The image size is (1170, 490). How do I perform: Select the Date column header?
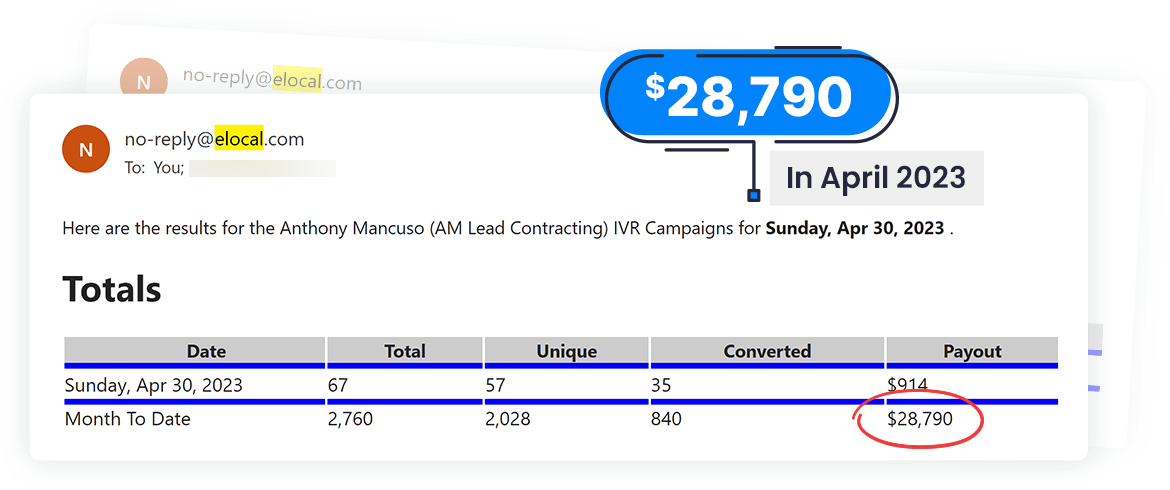(x=206, y=351)
